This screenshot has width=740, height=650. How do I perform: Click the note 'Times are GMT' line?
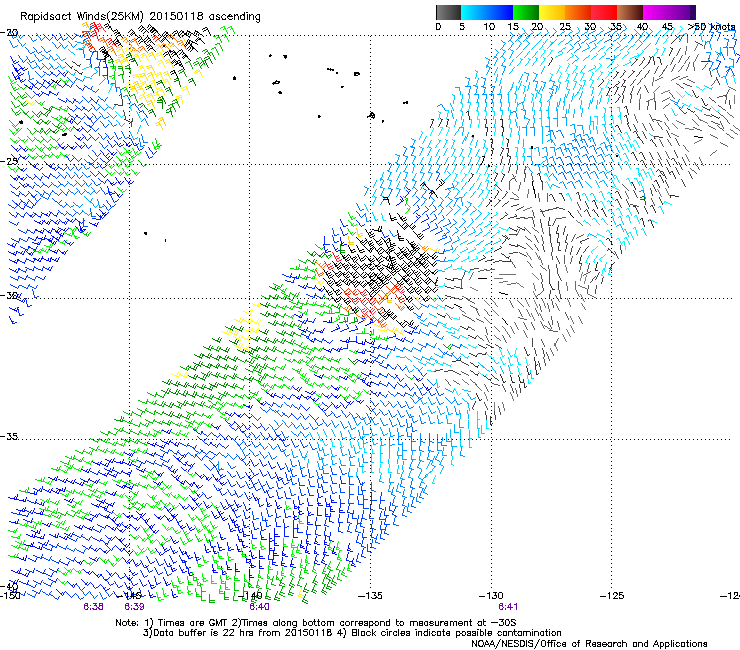point(316,623)
